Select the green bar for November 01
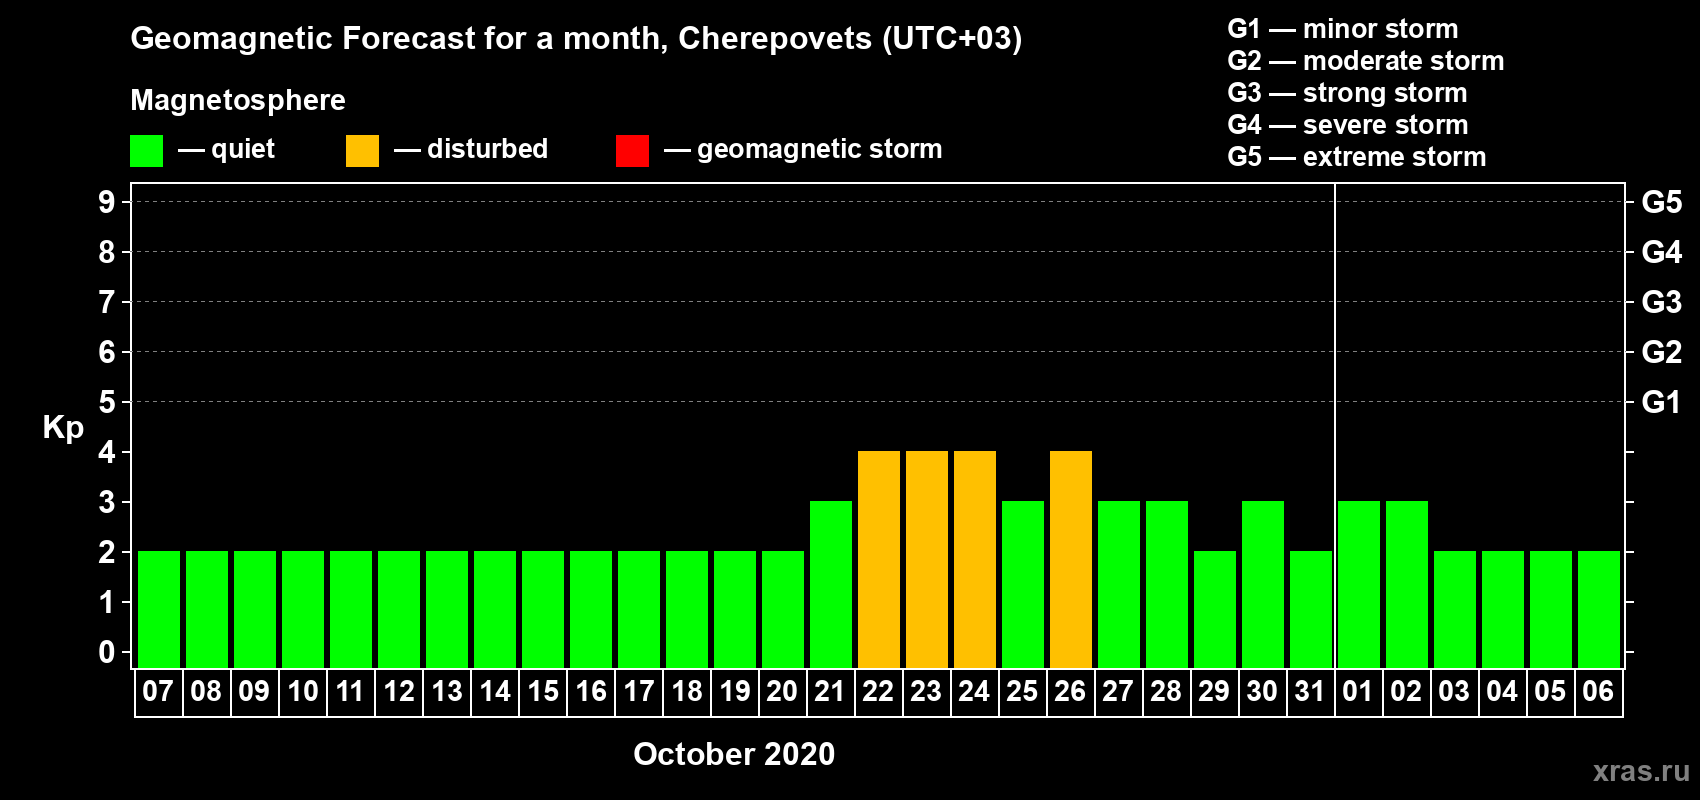Screen dimensions: 1700x800 1359,584
